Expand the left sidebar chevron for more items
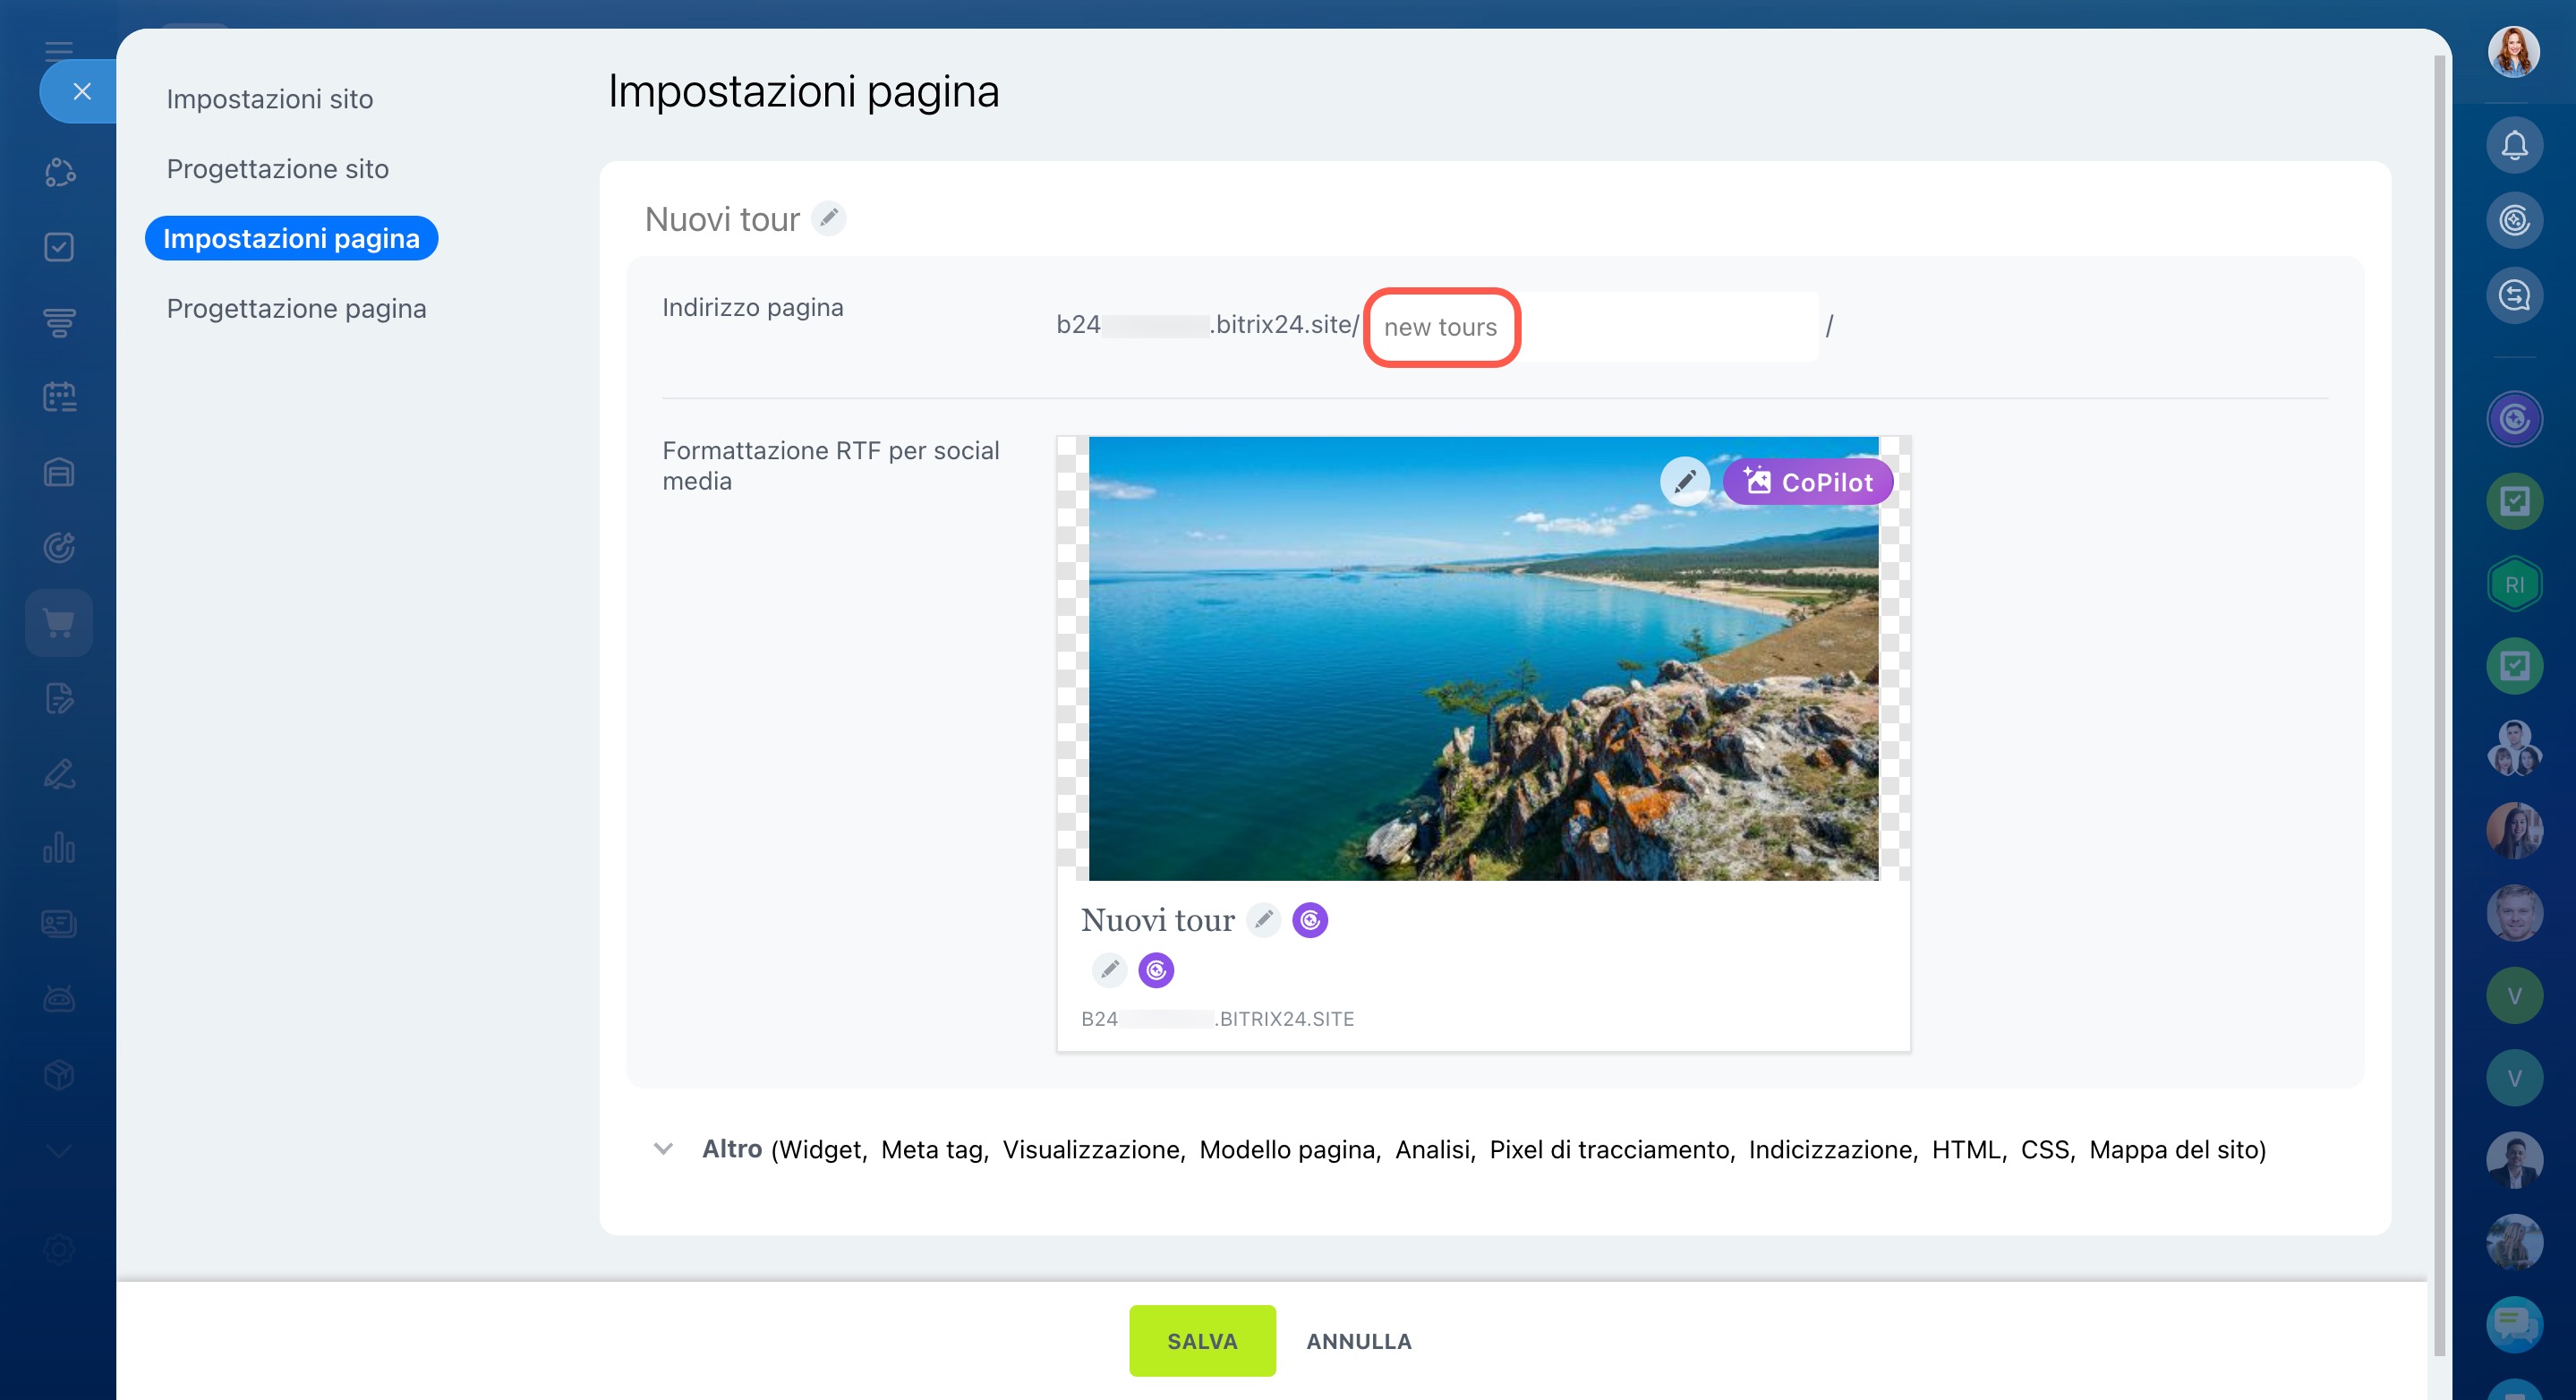This screenshot has height=1400, width=2576. [x=59, y=1151]
